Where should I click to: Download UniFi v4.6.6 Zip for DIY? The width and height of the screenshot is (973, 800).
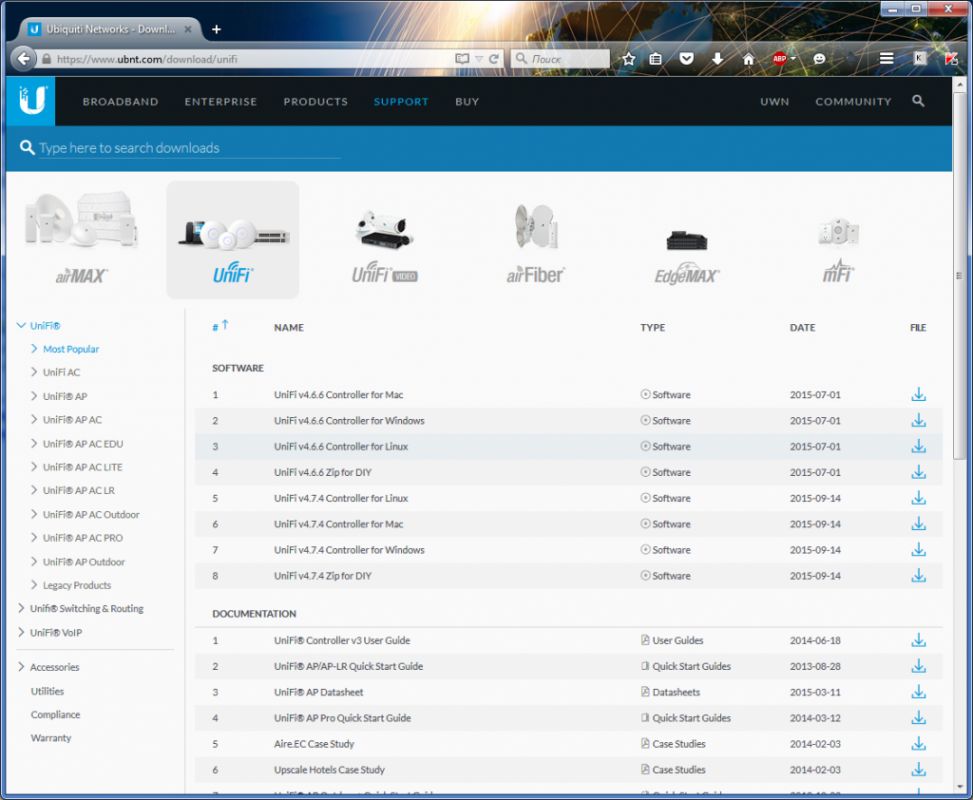pos(918,472)
